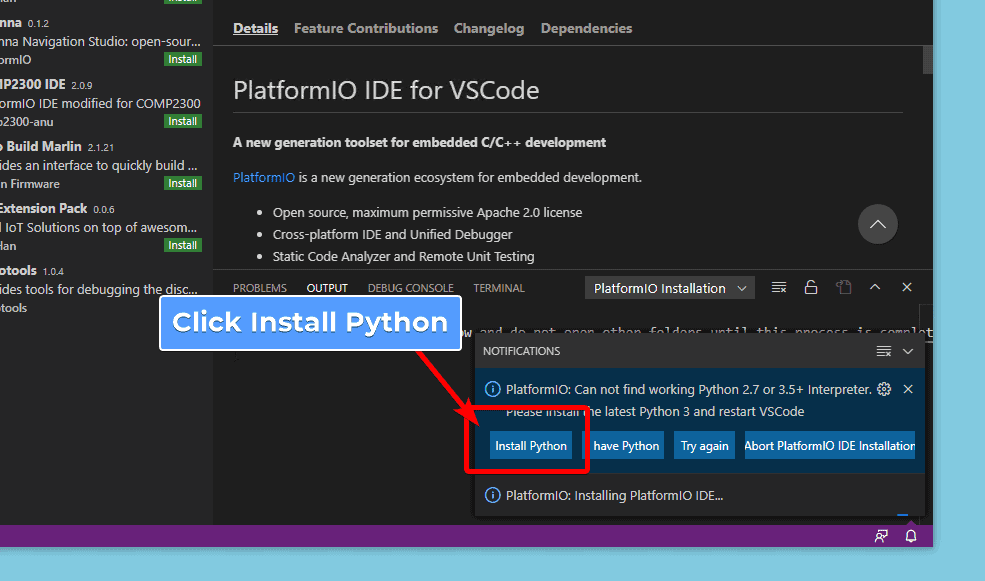Click the extension page vertical scrollbar
This screenshot has height=581, width=985.
pos(927,60)
